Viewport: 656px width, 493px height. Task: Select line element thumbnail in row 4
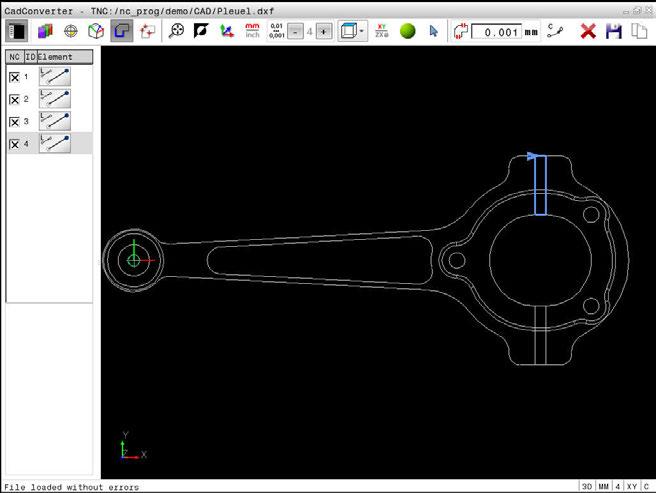point(55,144)
